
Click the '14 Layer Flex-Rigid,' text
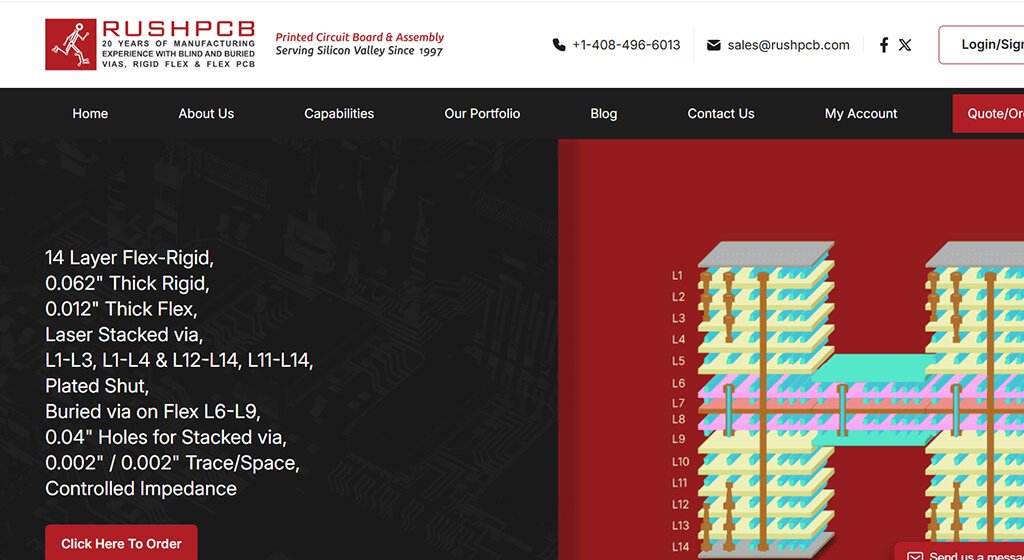click(x=129, y=258)
